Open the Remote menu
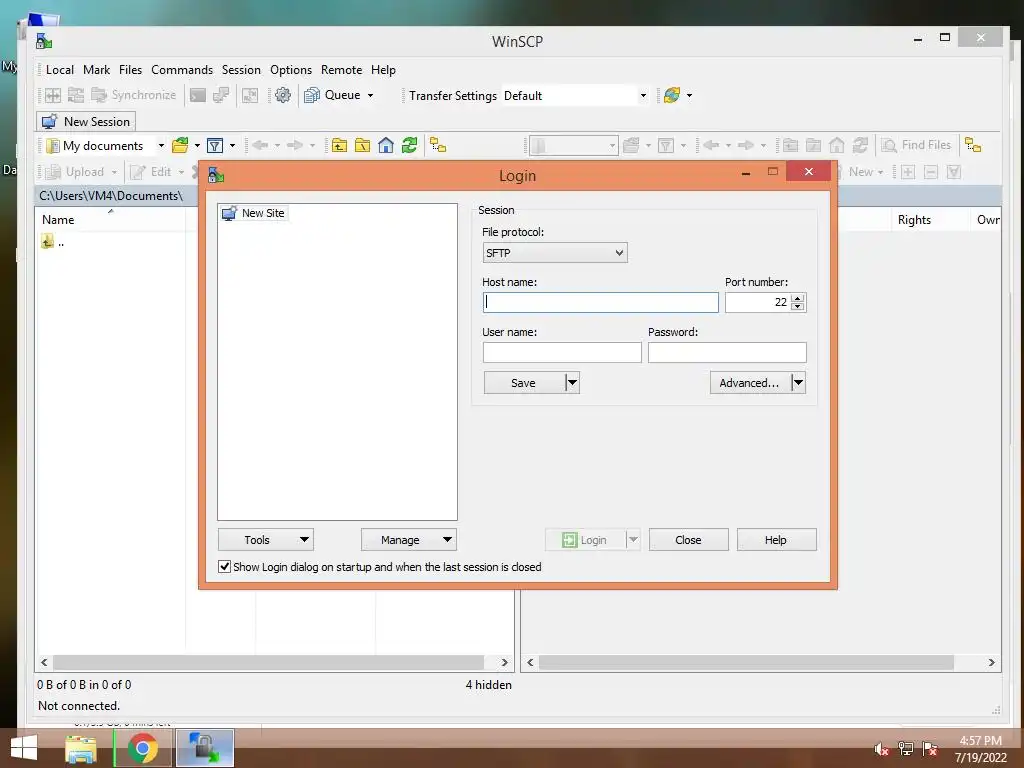Viewport: 1024px width, 768px height. point(342,70)
